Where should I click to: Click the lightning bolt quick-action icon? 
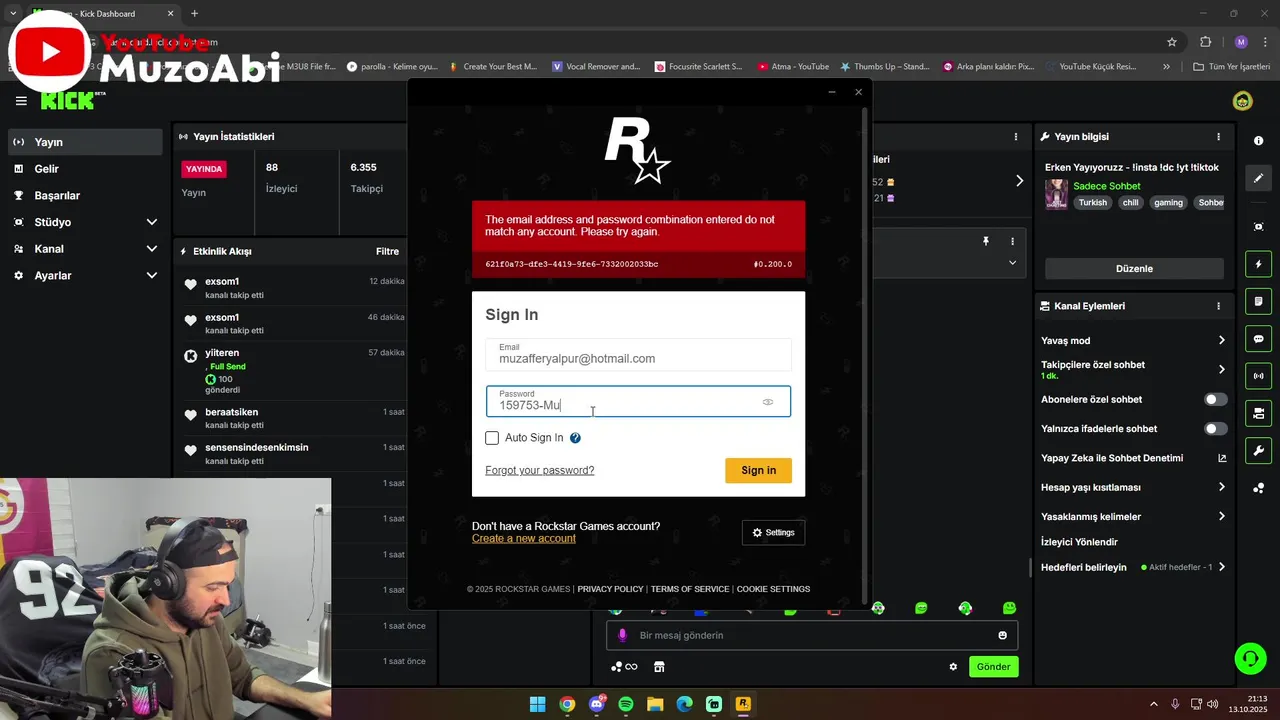(1258, 264)
